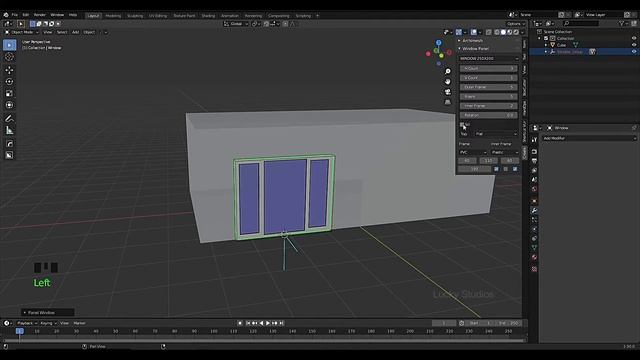Screen dimensions: 640x360
Task: Click proportional editing icon in header
Action: 285,24
